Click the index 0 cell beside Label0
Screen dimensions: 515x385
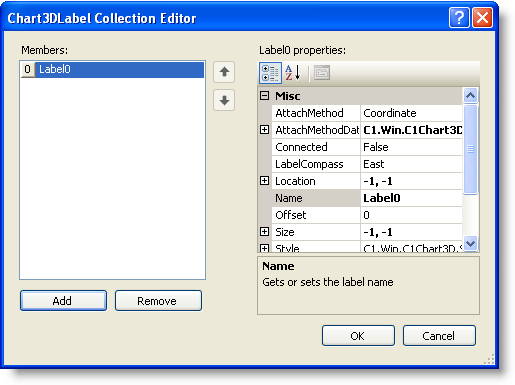coord(28,69)
